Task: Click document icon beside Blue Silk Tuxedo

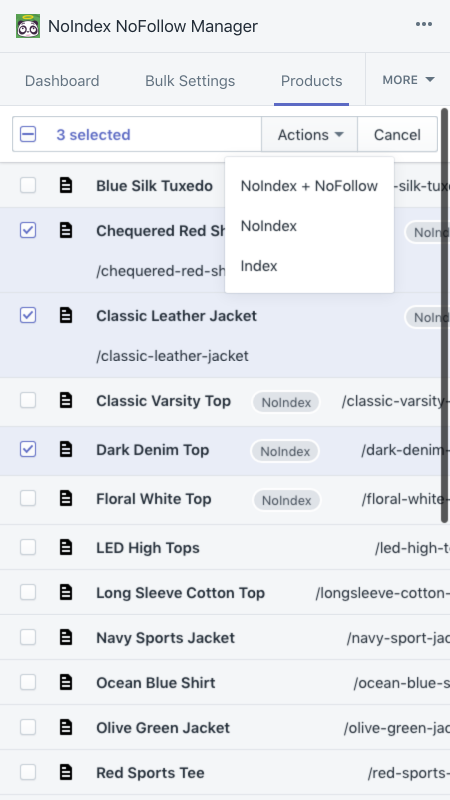Action: (66, 185)
